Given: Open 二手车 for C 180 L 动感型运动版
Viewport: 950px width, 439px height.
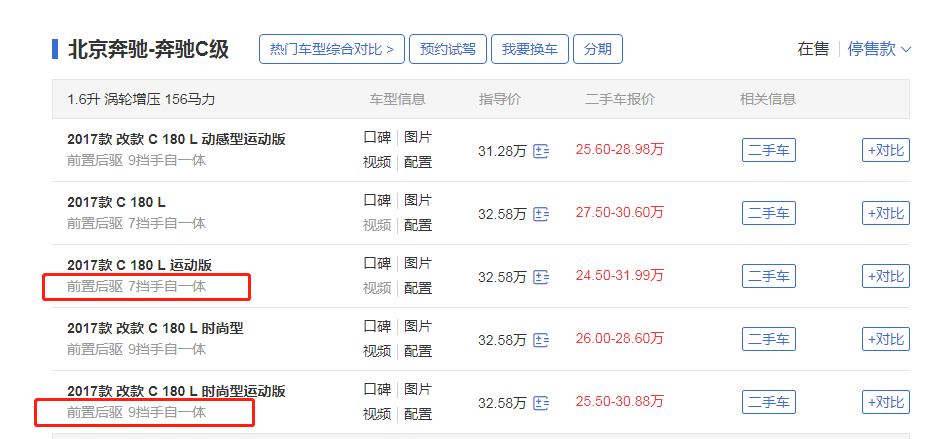Looking at the screenshot, I should point(769,150).
